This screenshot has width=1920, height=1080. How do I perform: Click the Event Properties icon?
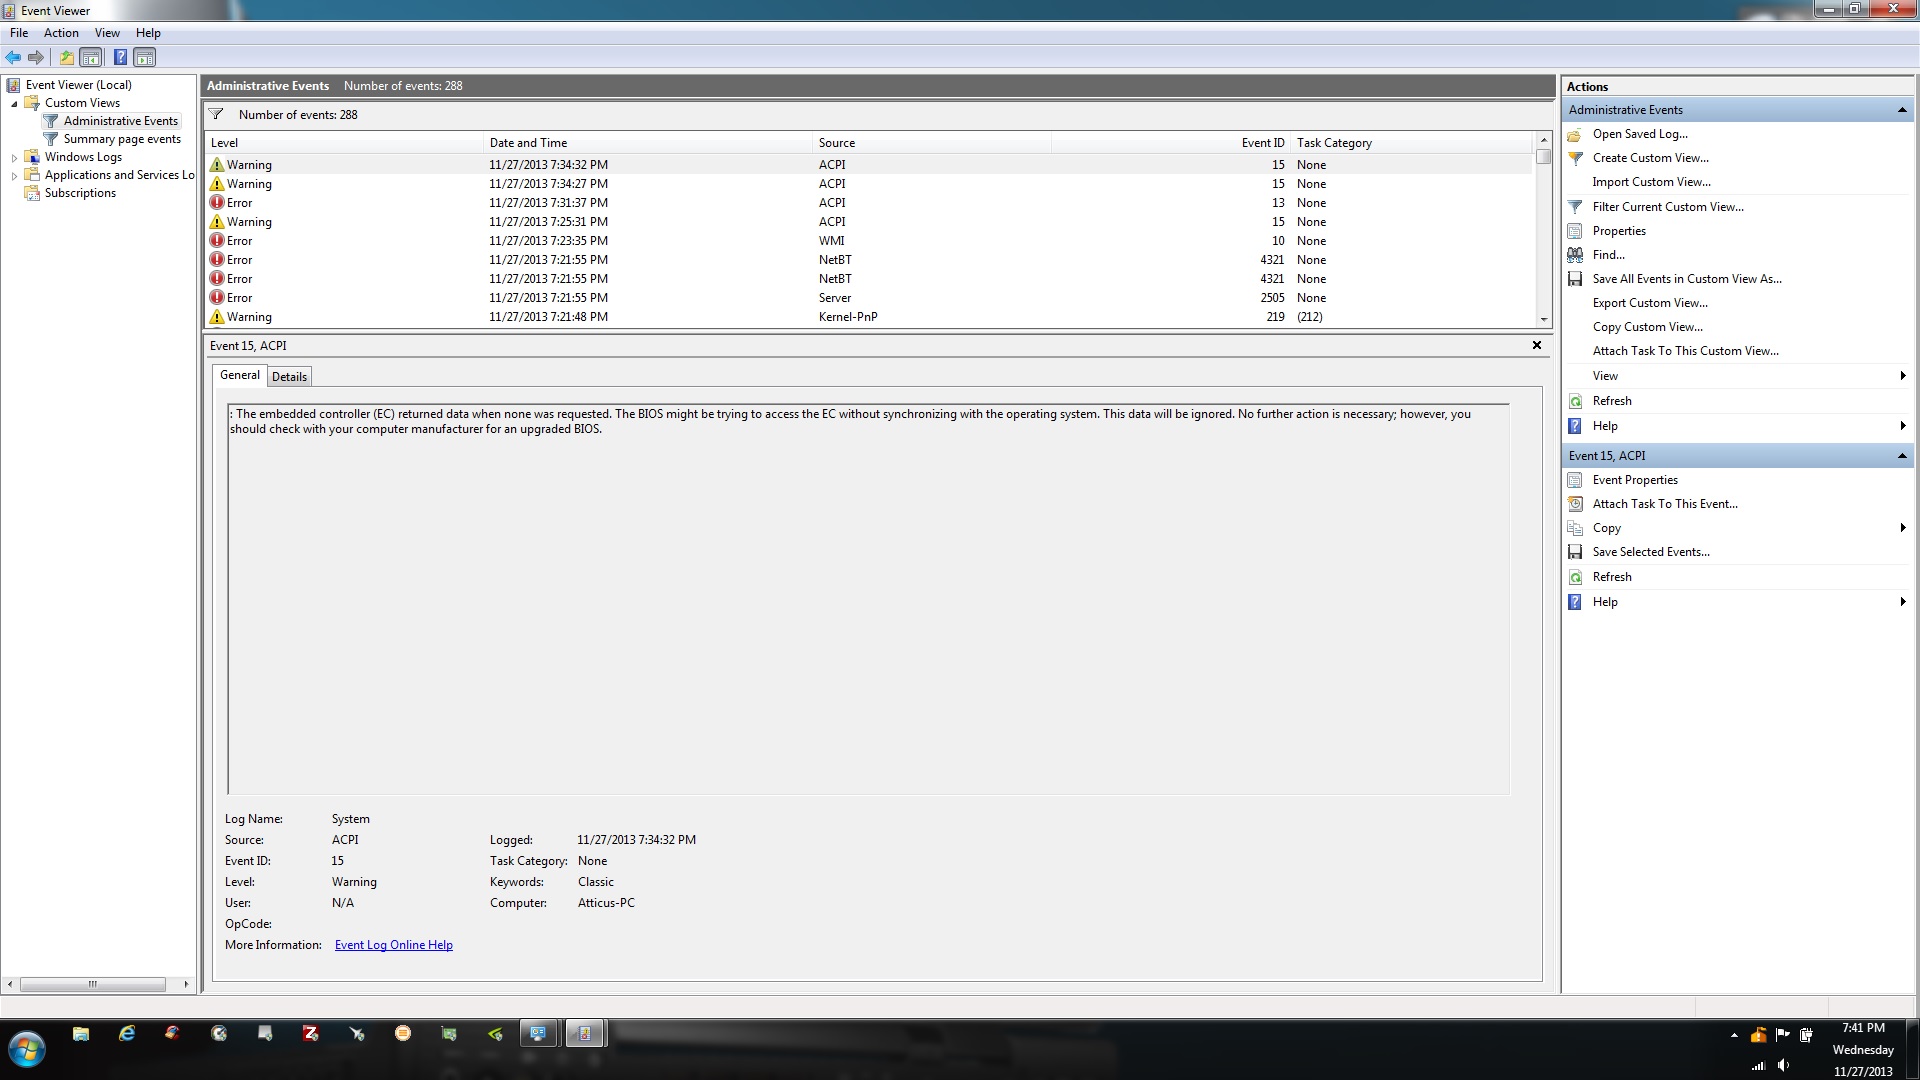1575,480
